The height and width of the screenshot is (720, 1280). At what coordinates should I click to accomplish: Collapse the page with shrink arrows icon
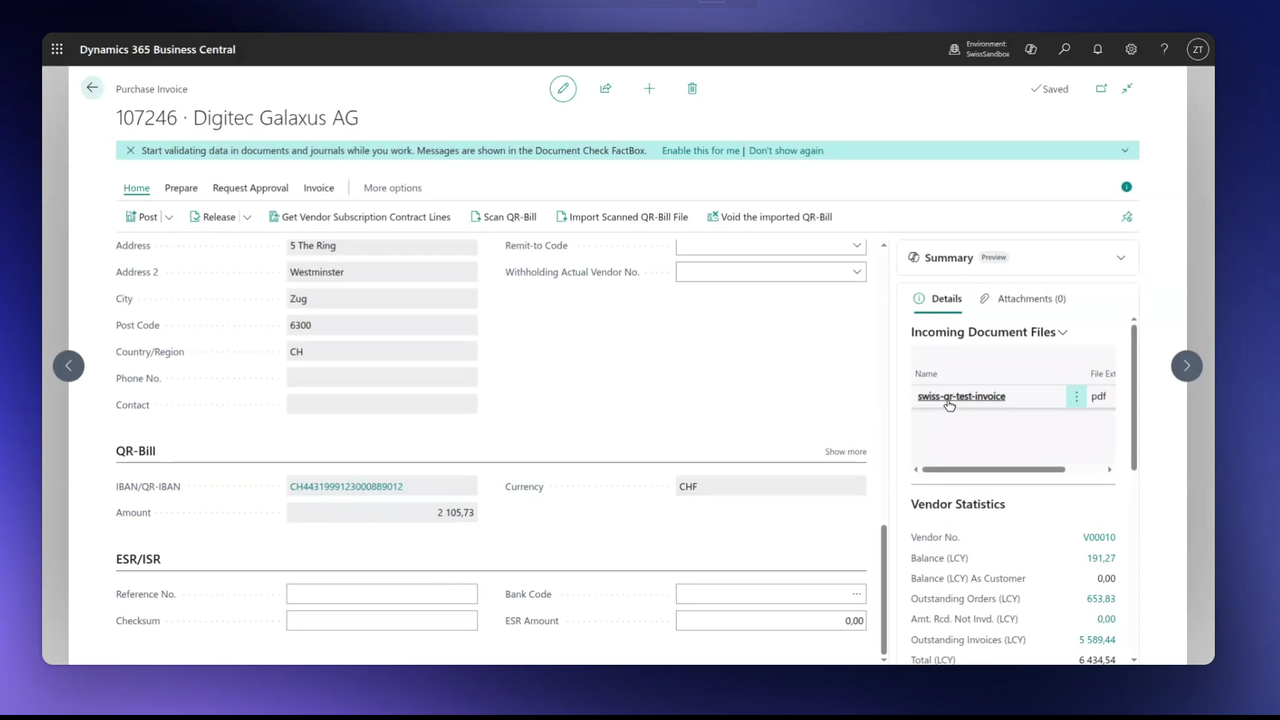point(1127,88)
